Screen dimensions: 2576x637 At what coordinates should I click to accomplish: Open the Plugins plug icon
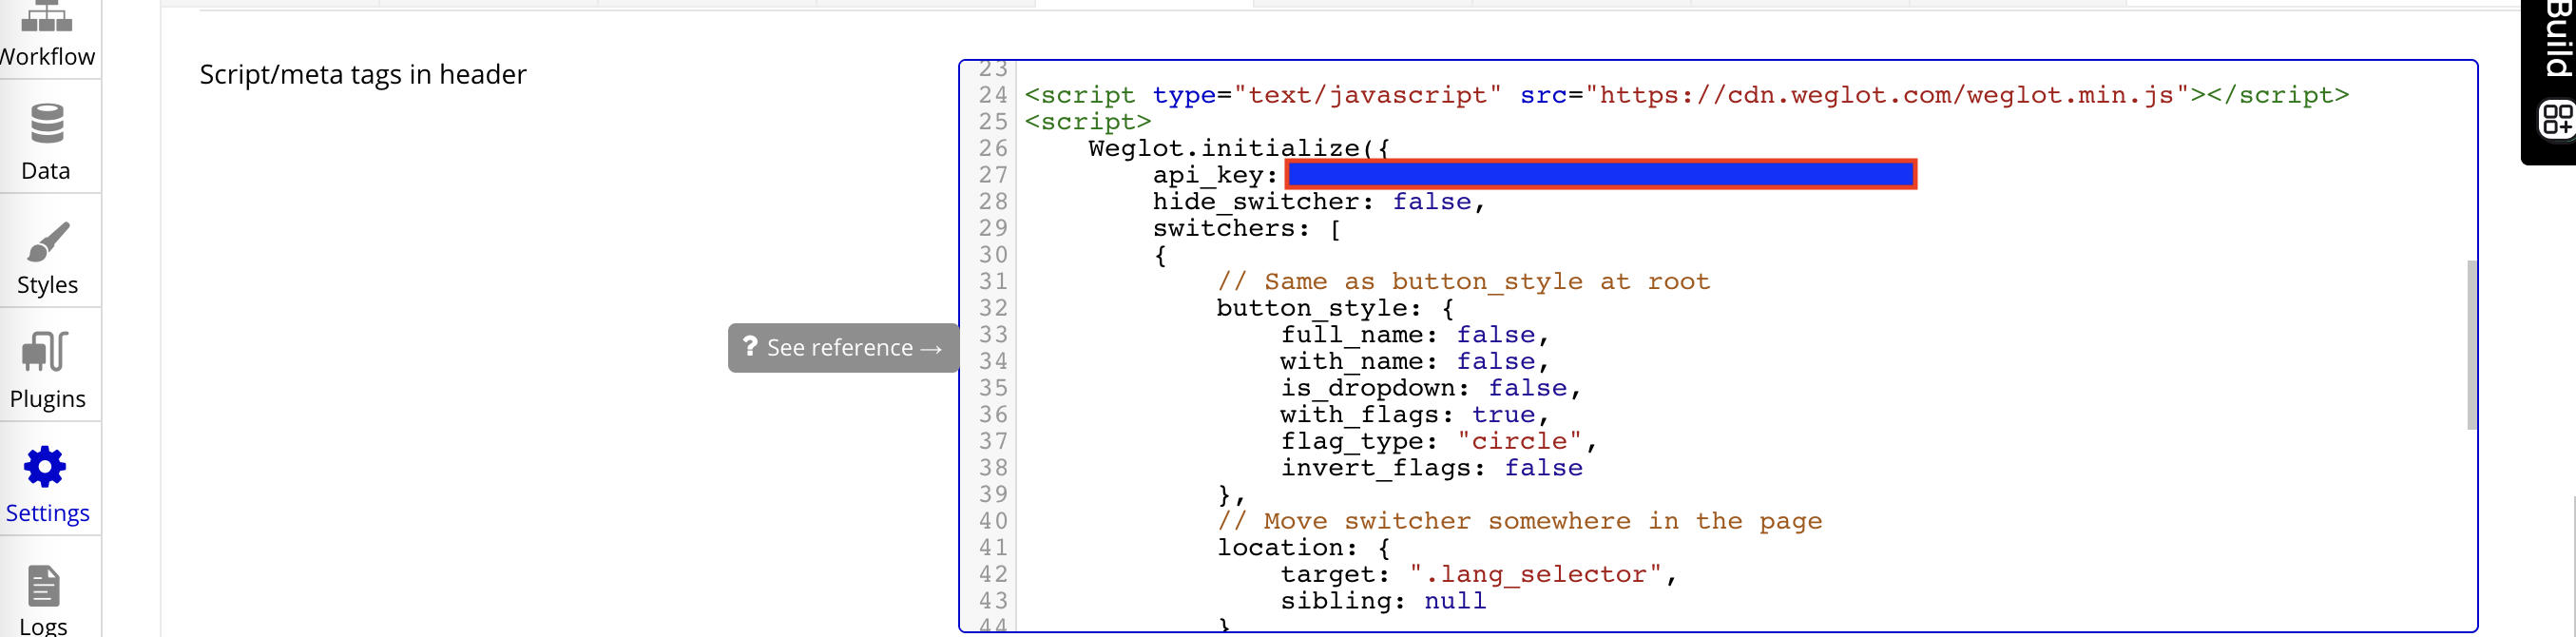click(46, 352)
